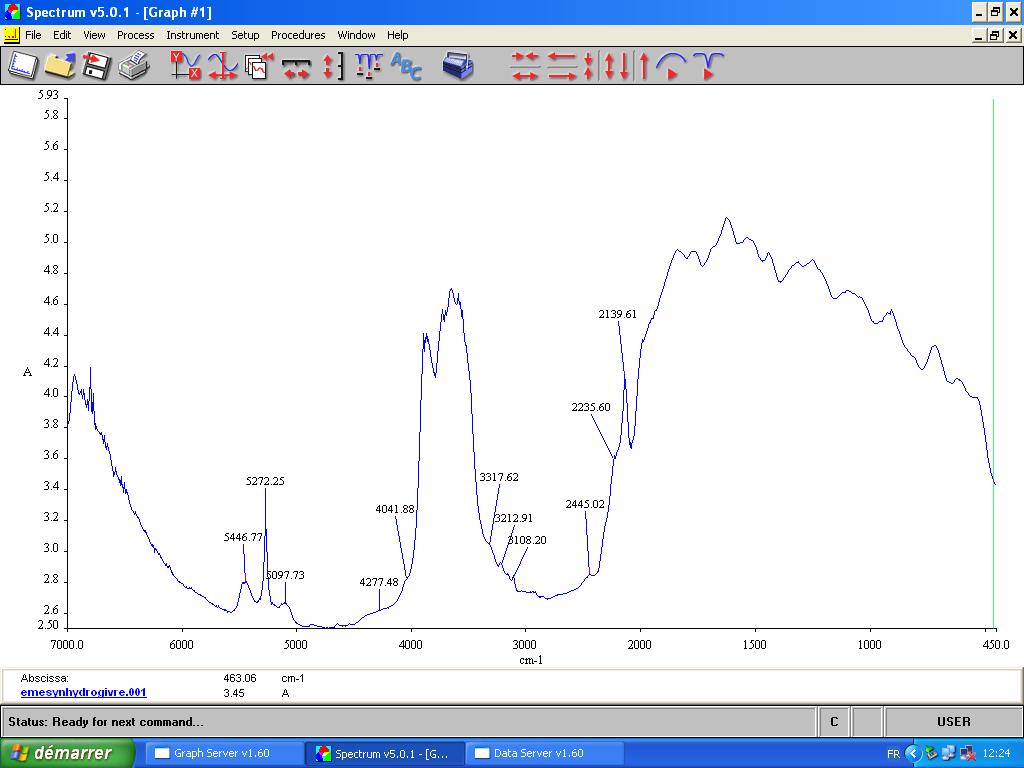Screen dimensions: 1024x768
Task: Click the vertical range bracket icon
Action: [332, 66]
